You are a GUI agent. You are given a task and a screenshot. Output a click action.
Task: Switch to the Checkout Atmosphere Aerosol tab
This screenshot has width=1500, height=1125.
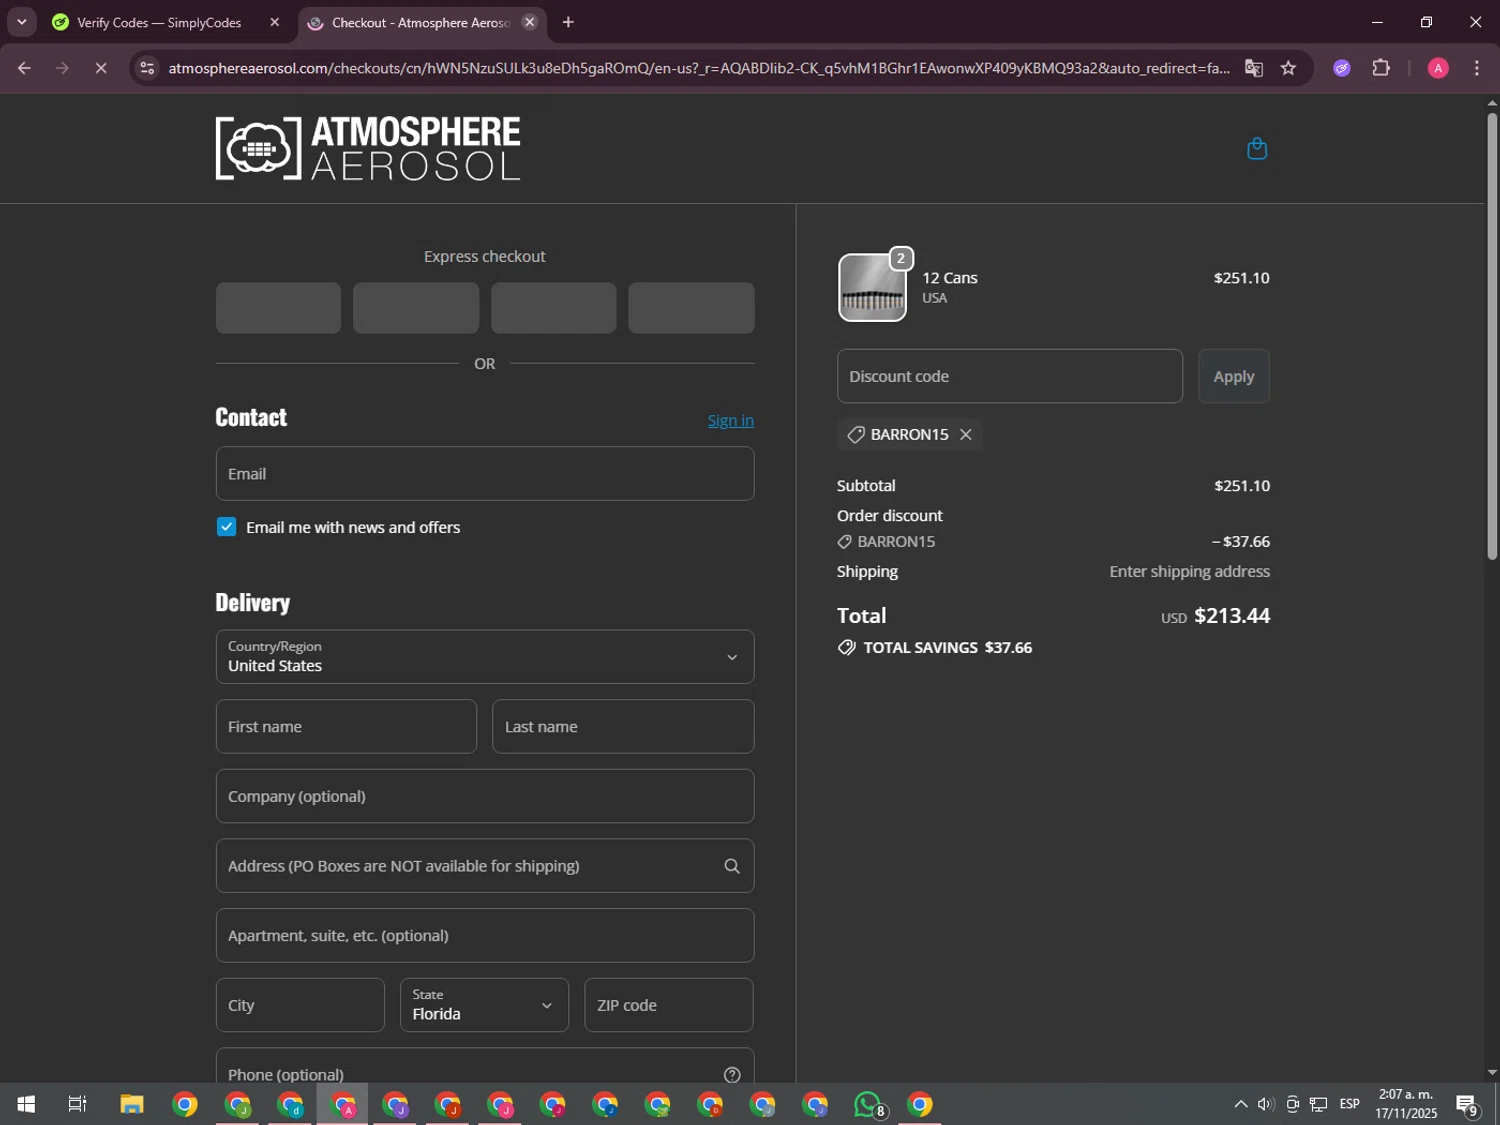coord(420,22)
